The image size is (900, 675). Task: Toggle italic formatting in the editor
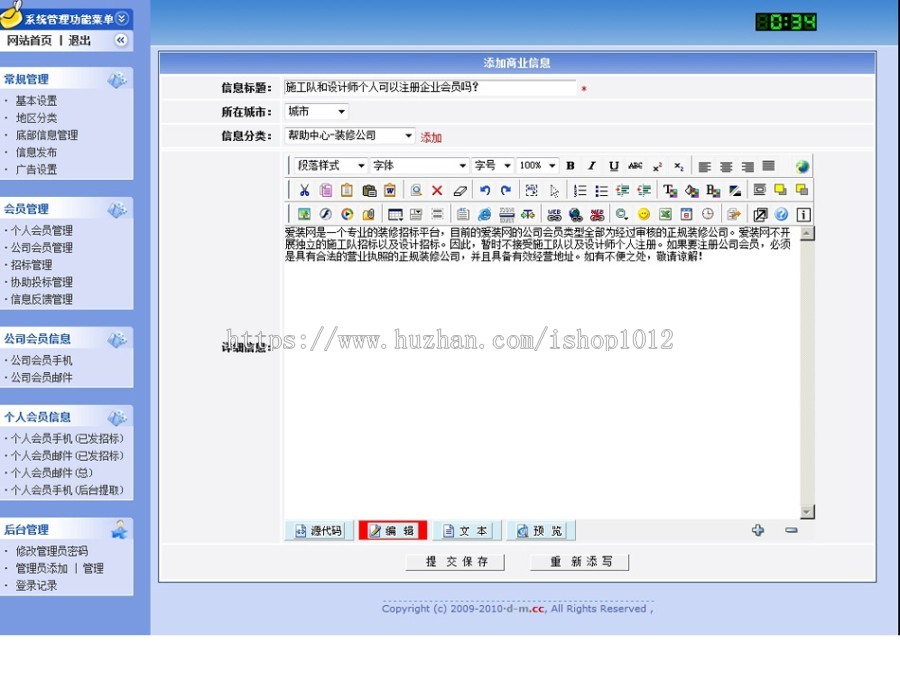click(592, 166)
